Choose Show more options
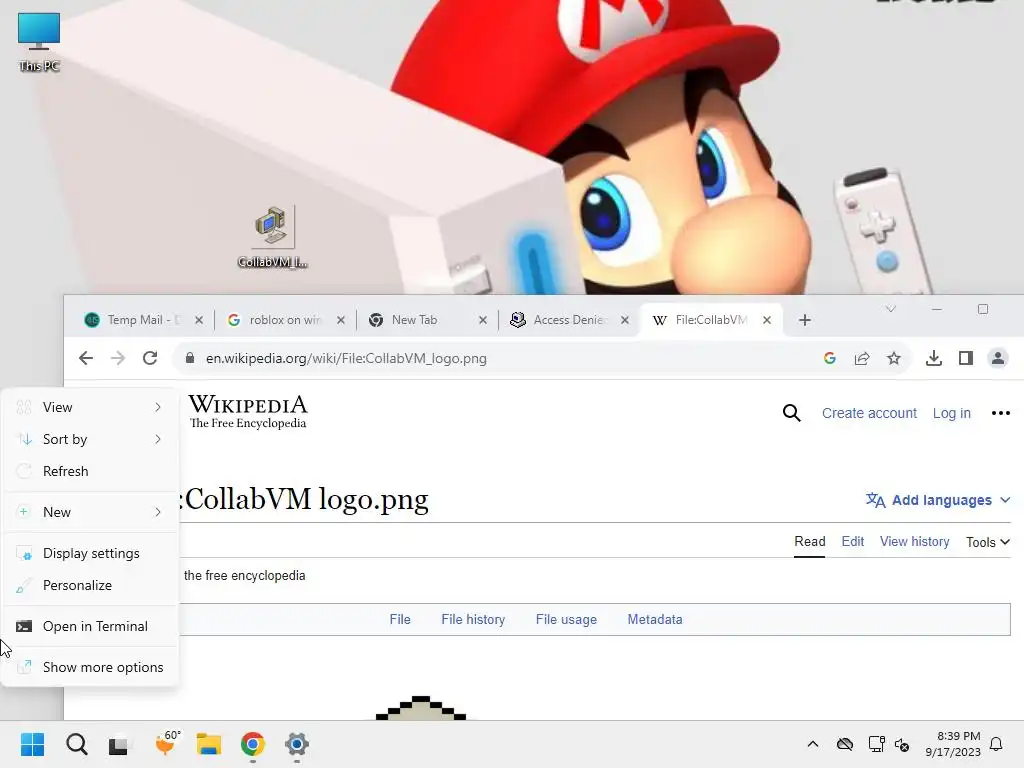Image resolution: width=1024 pixels, height=768 pixels. coord(90,667)
